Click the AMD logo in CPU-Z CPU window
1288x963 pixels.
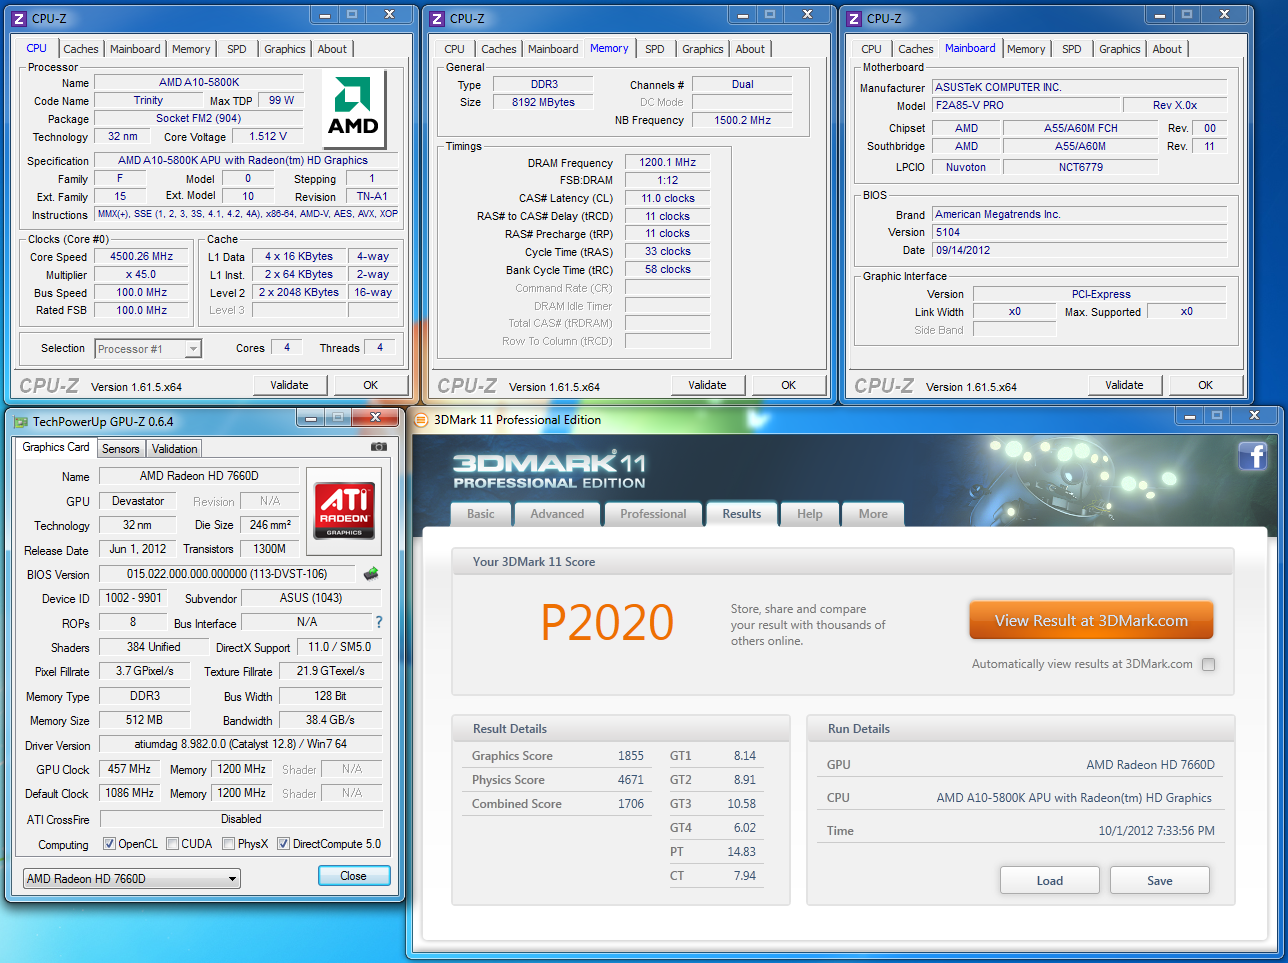tap(353, 110)
